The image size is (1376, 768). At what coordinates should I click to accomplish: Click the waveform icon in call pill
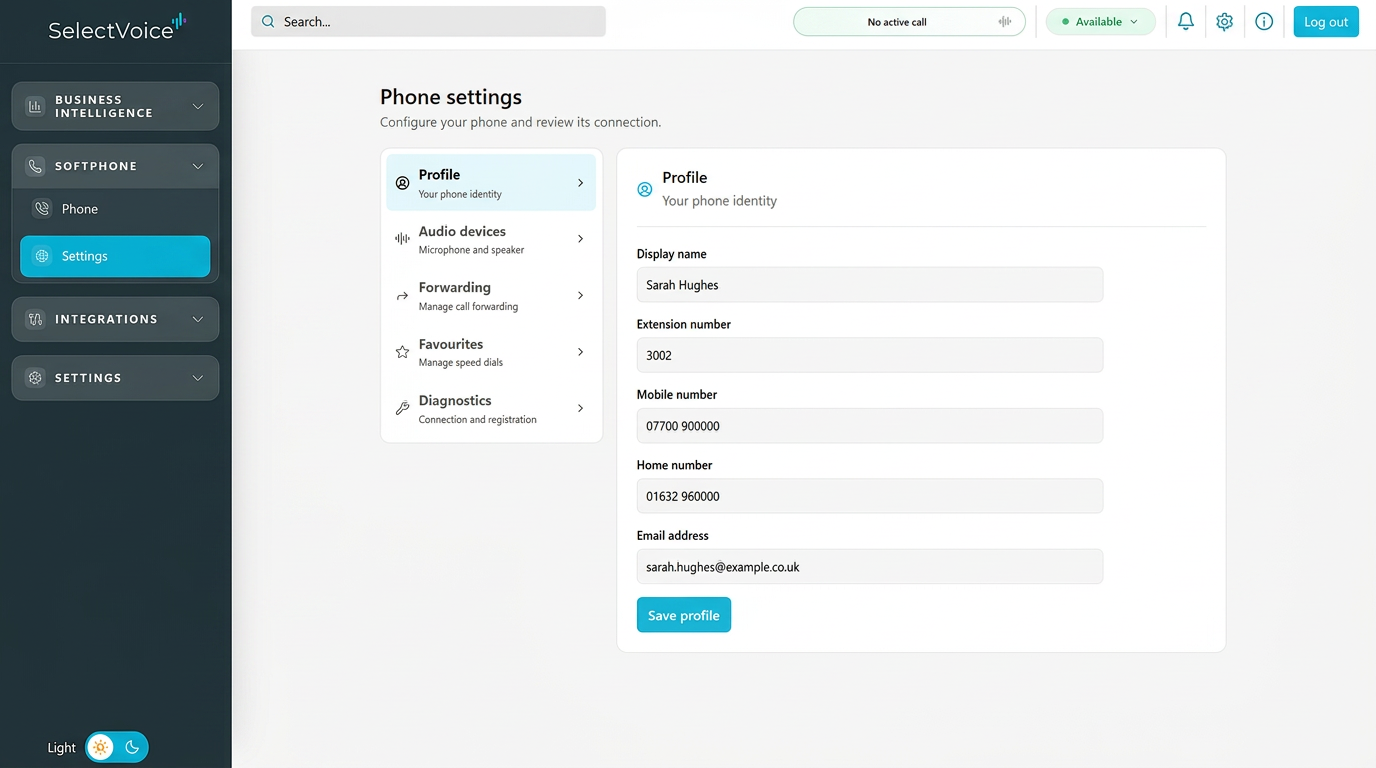(x=1005, y=22)
